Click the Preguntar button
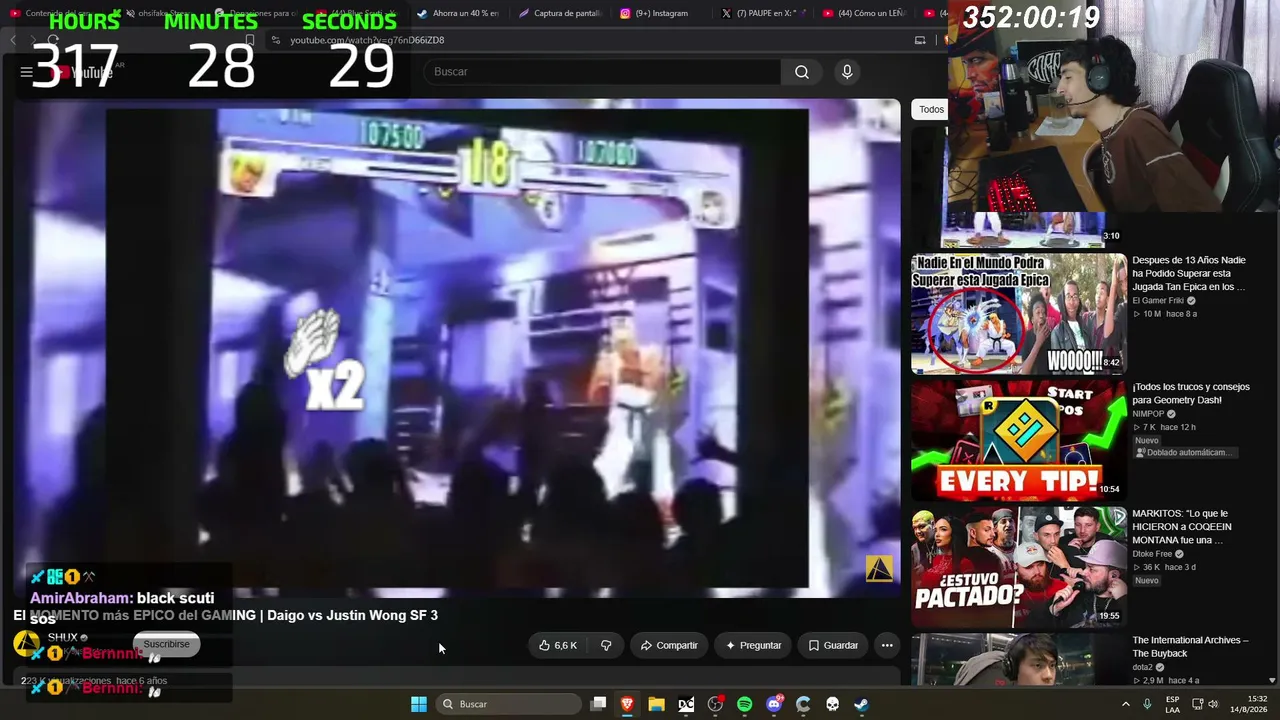Screen dimensions: 1280x720 click(753, 645)
